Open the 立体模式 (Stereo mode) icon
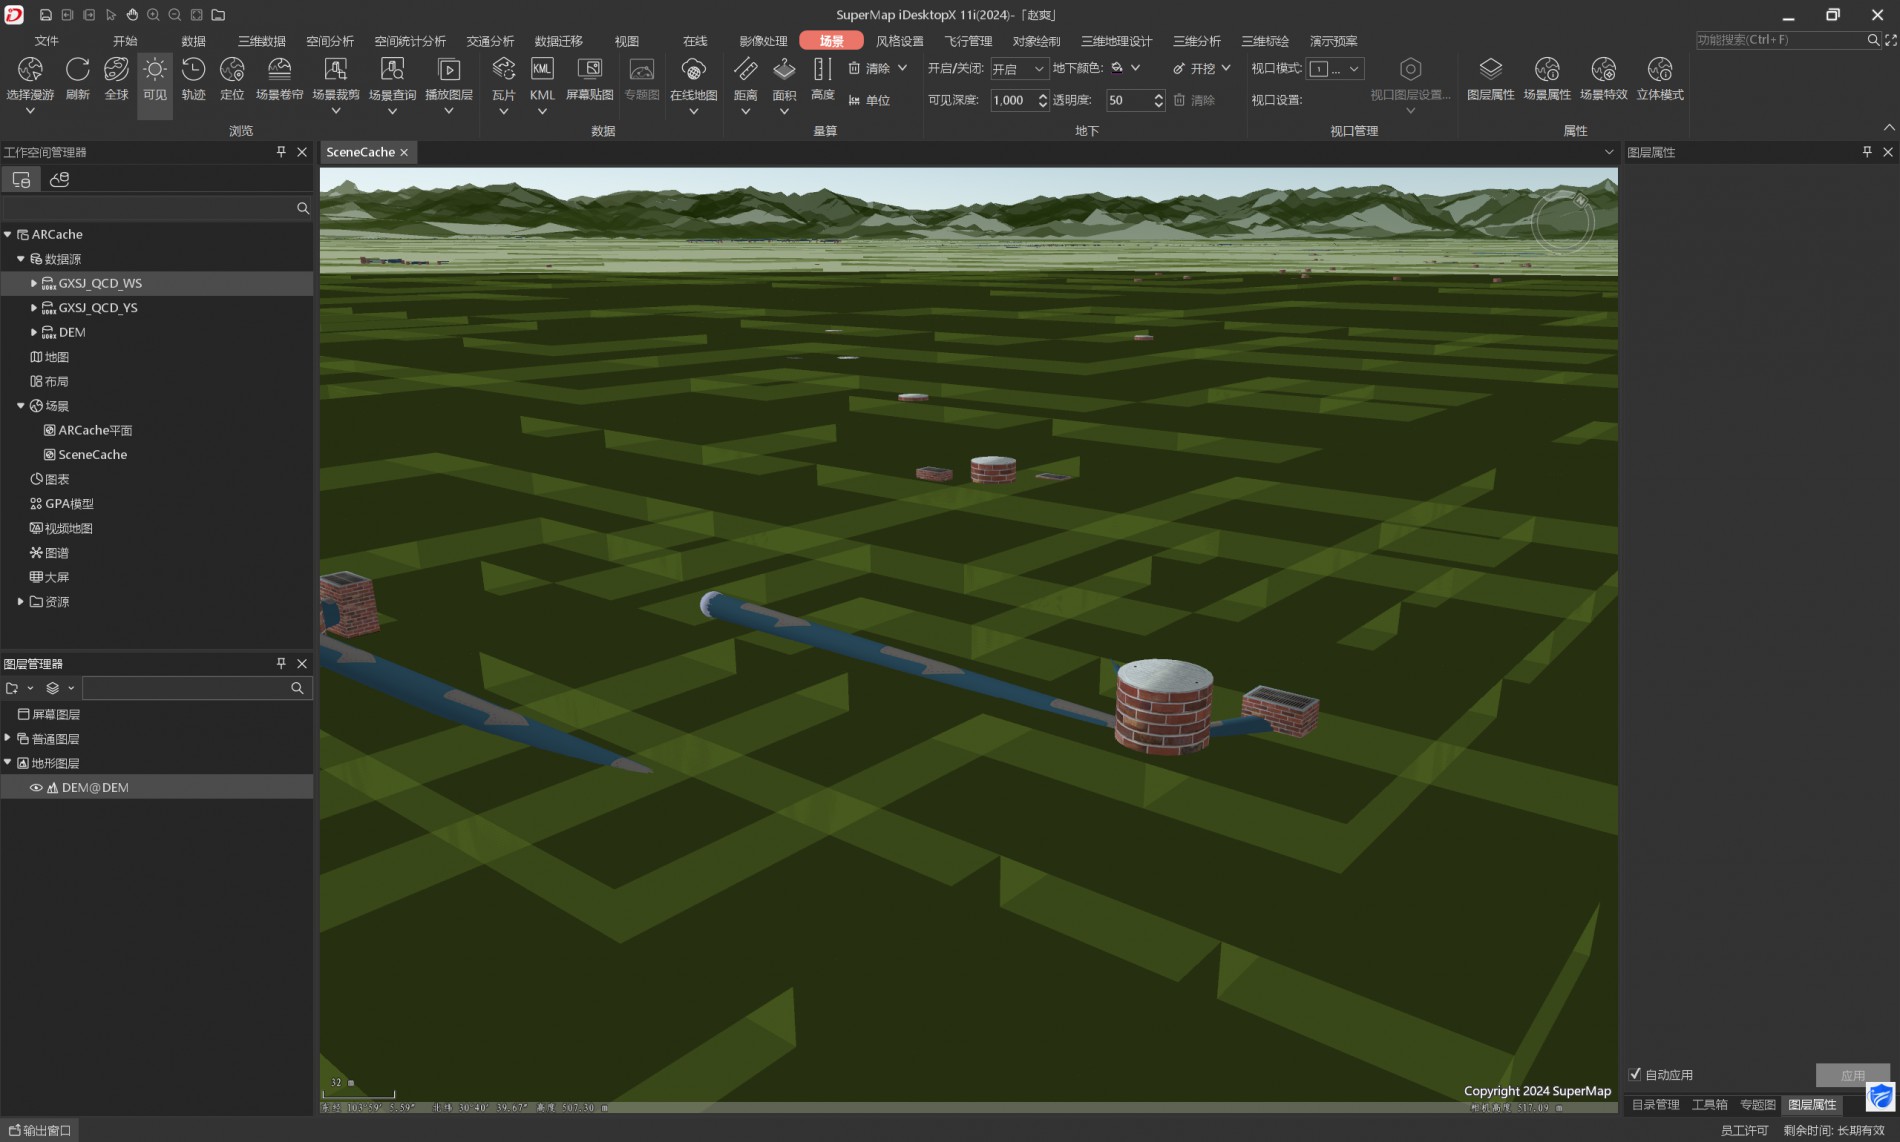This screenshot has height=1142, width=1900. (x=1660, y=78)
